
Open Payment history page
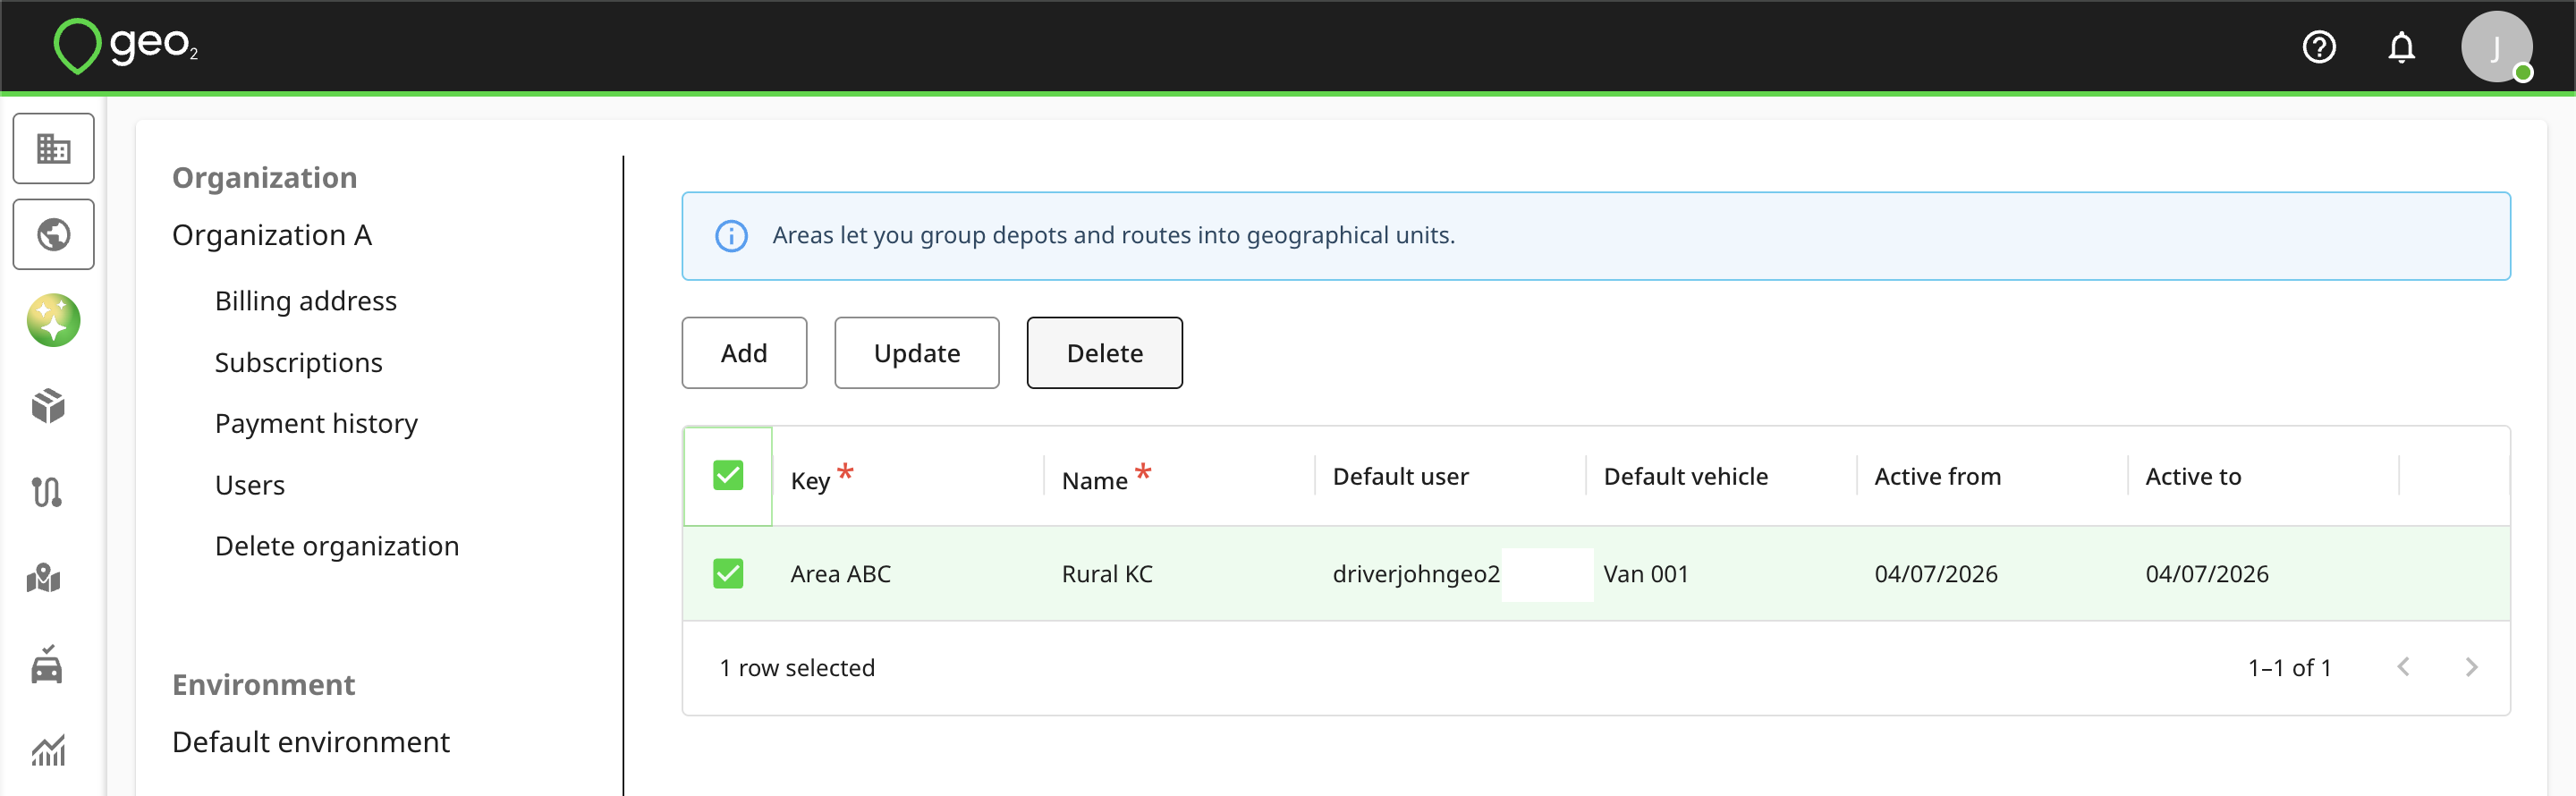[x=316, y=424]
